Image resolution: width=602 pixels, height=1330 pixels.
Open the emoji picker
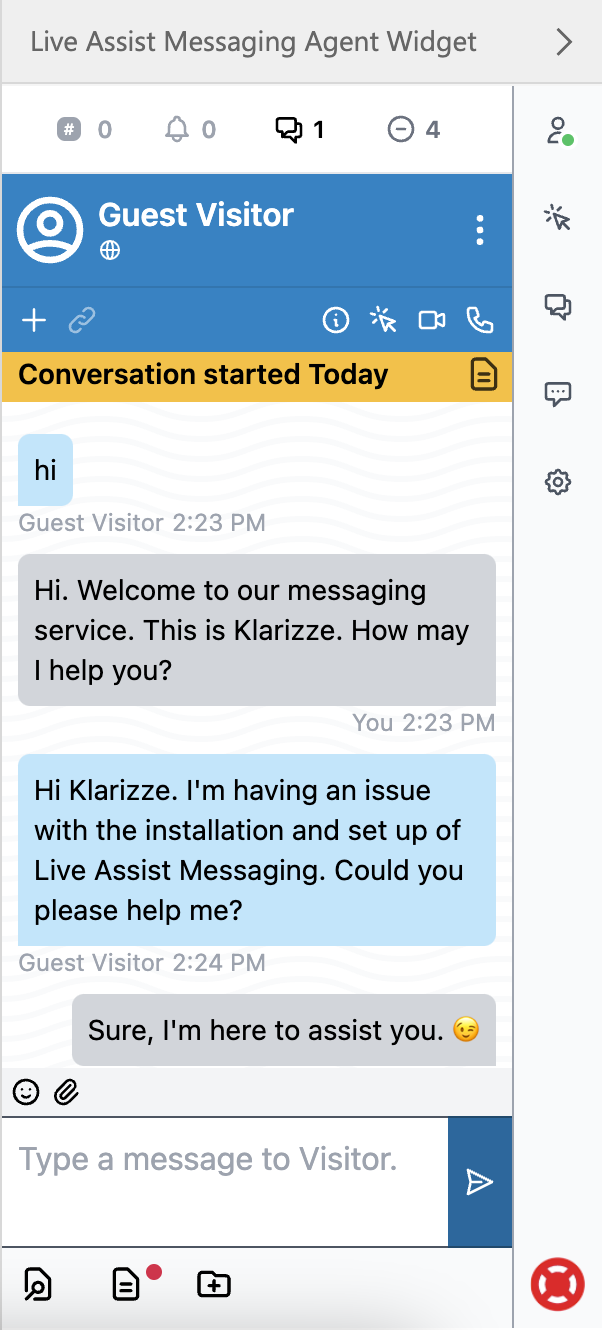coord(26,1092)
